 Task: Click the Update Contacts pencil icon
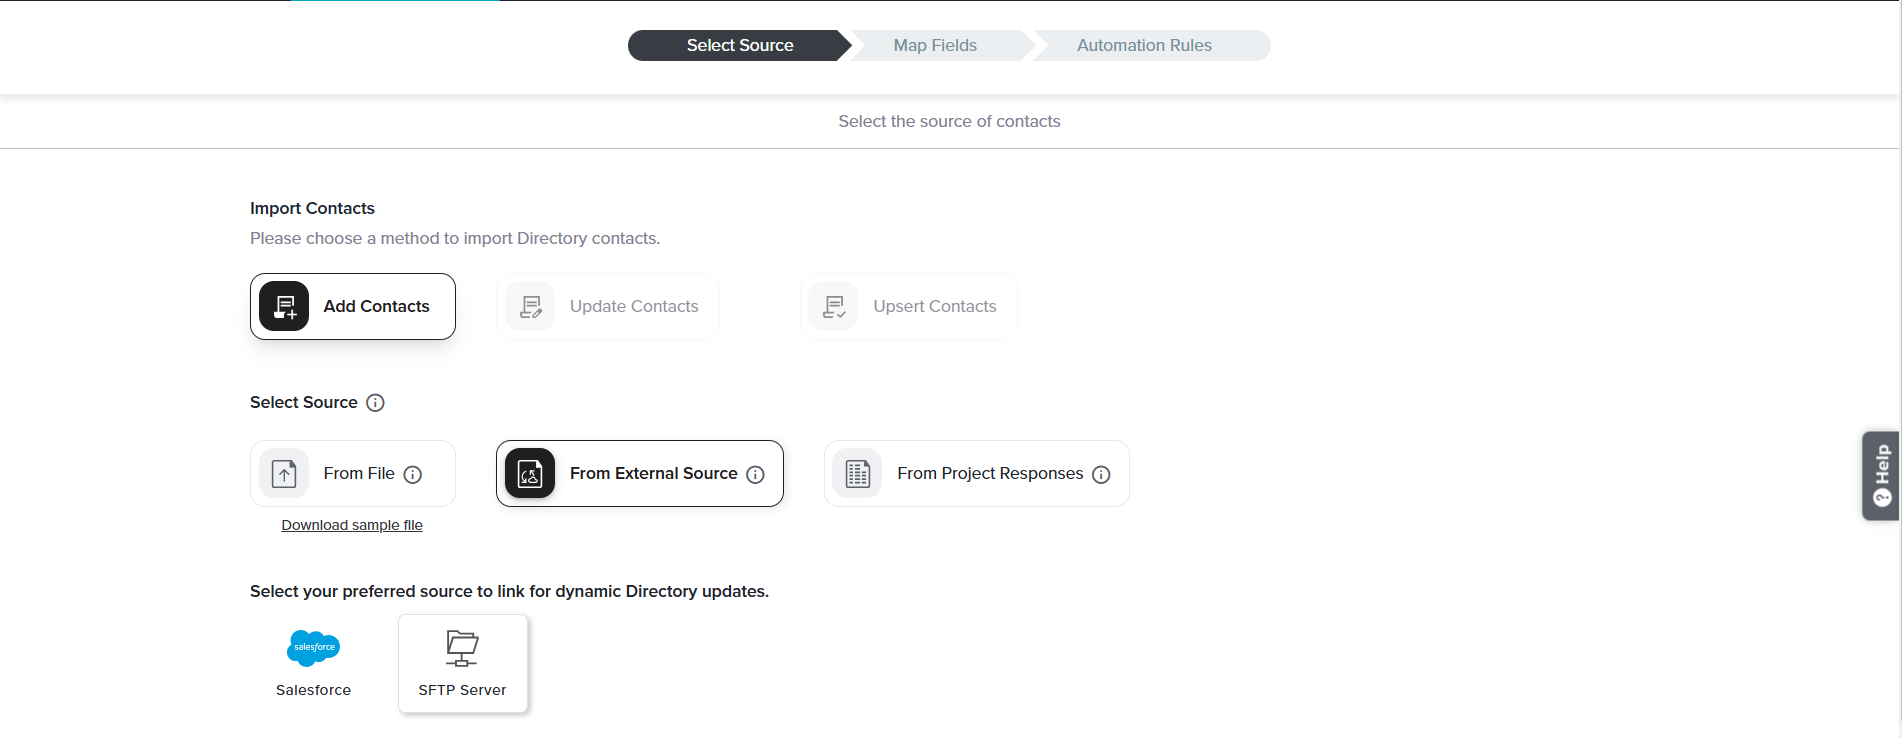click(530, 306)
